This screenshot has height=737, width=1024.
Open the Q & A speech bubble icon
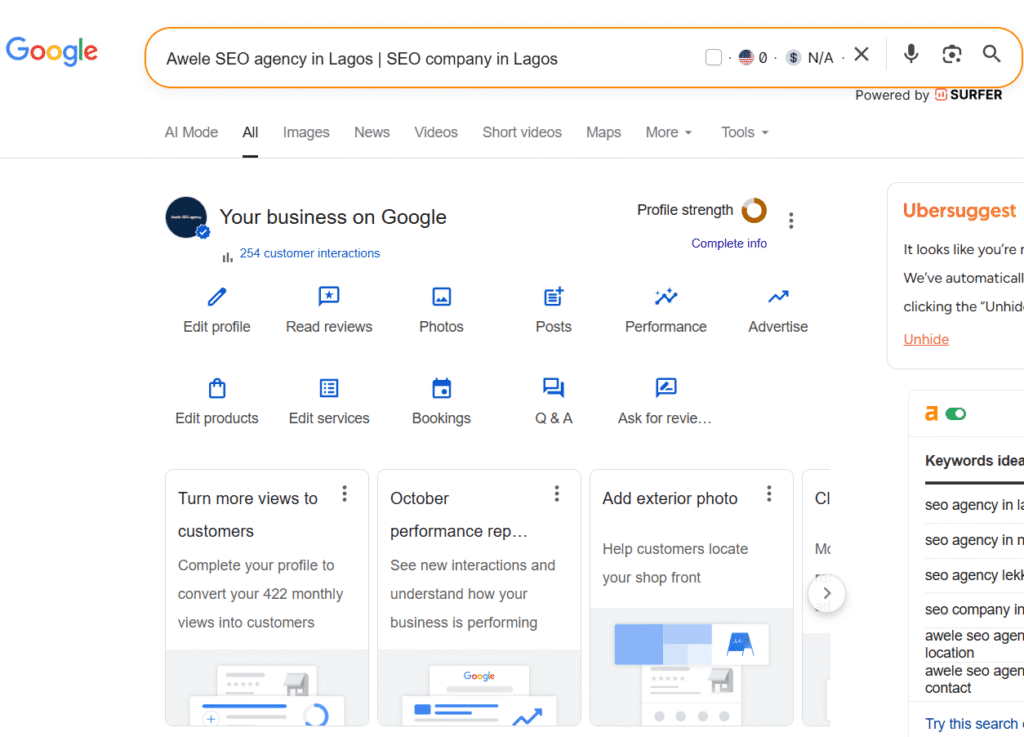pos(553,389)
